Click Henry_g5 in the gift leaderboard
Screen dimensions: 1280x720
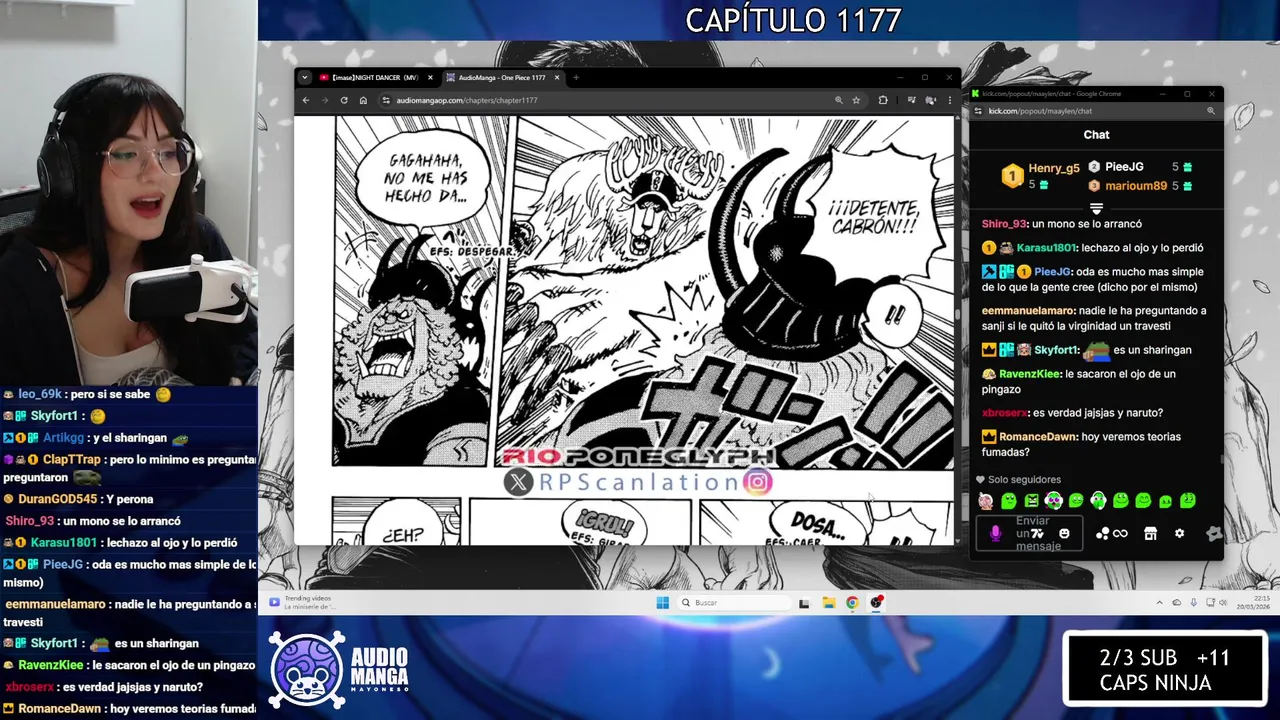click(x=1054, y=168)
